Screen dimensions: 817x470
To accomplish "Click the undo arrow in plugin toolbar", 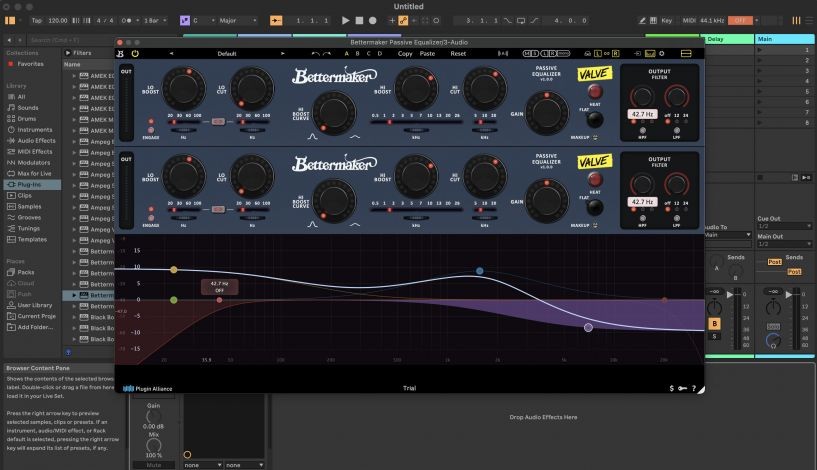I will click(315, 53).
